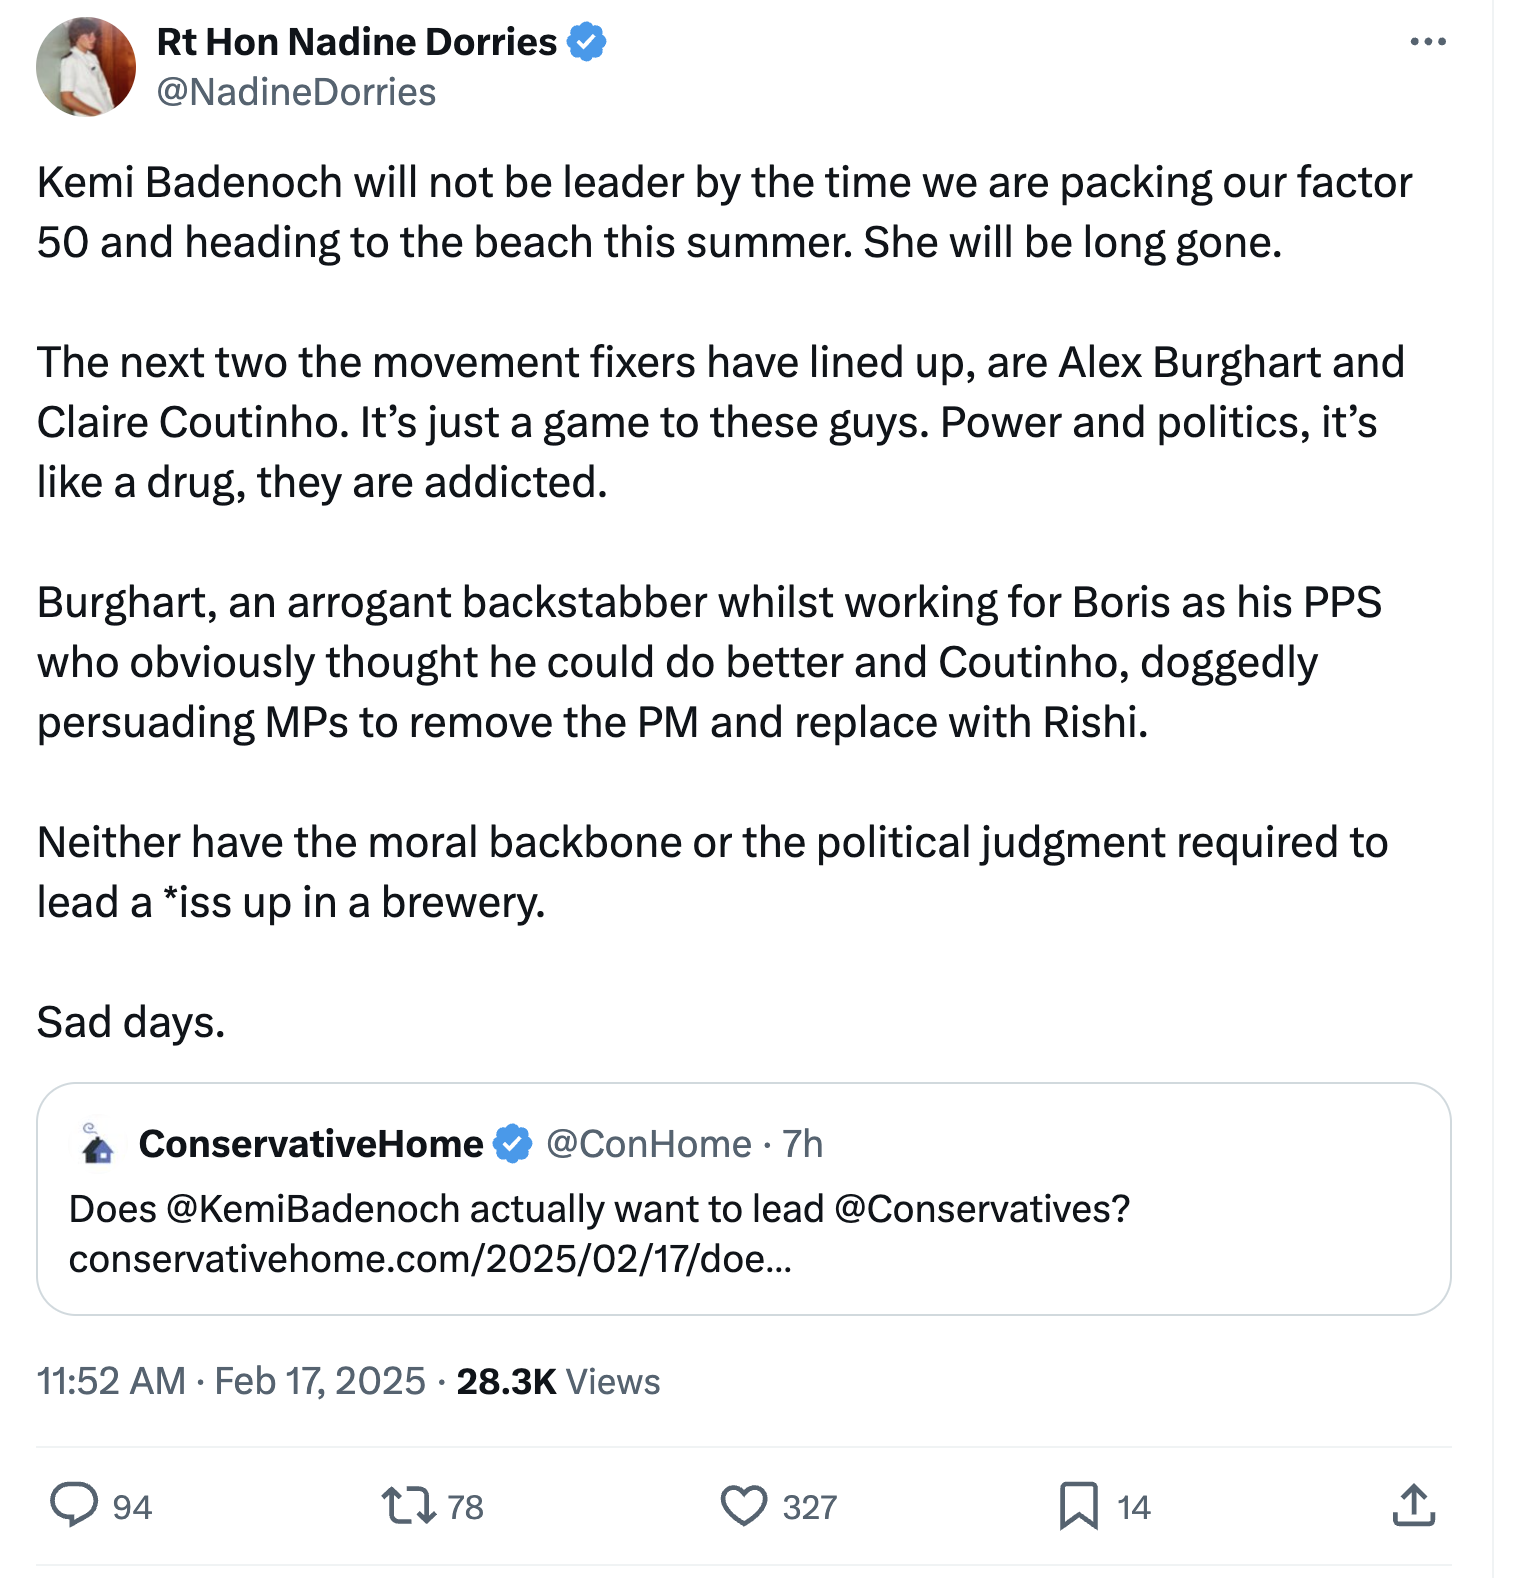Click the ConservativeHome house avatar
This screenshot has height=1578, width=1516.
(x=97, y=1144)
